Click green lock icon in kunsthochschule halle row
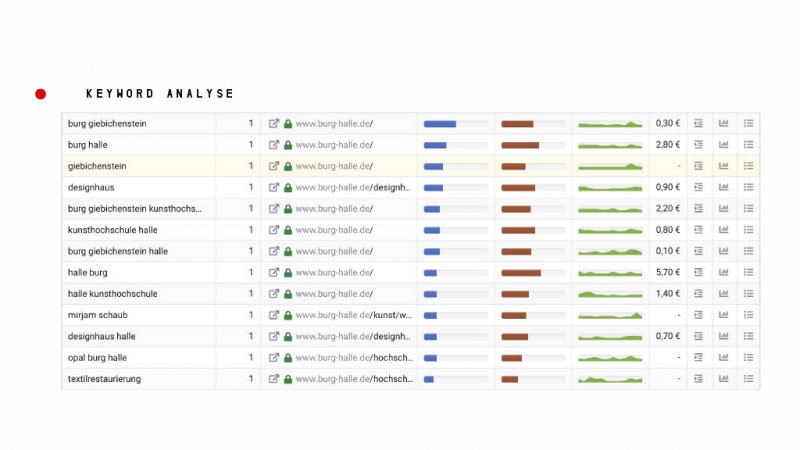Screen dimensions: 800x450 (288, 230)
